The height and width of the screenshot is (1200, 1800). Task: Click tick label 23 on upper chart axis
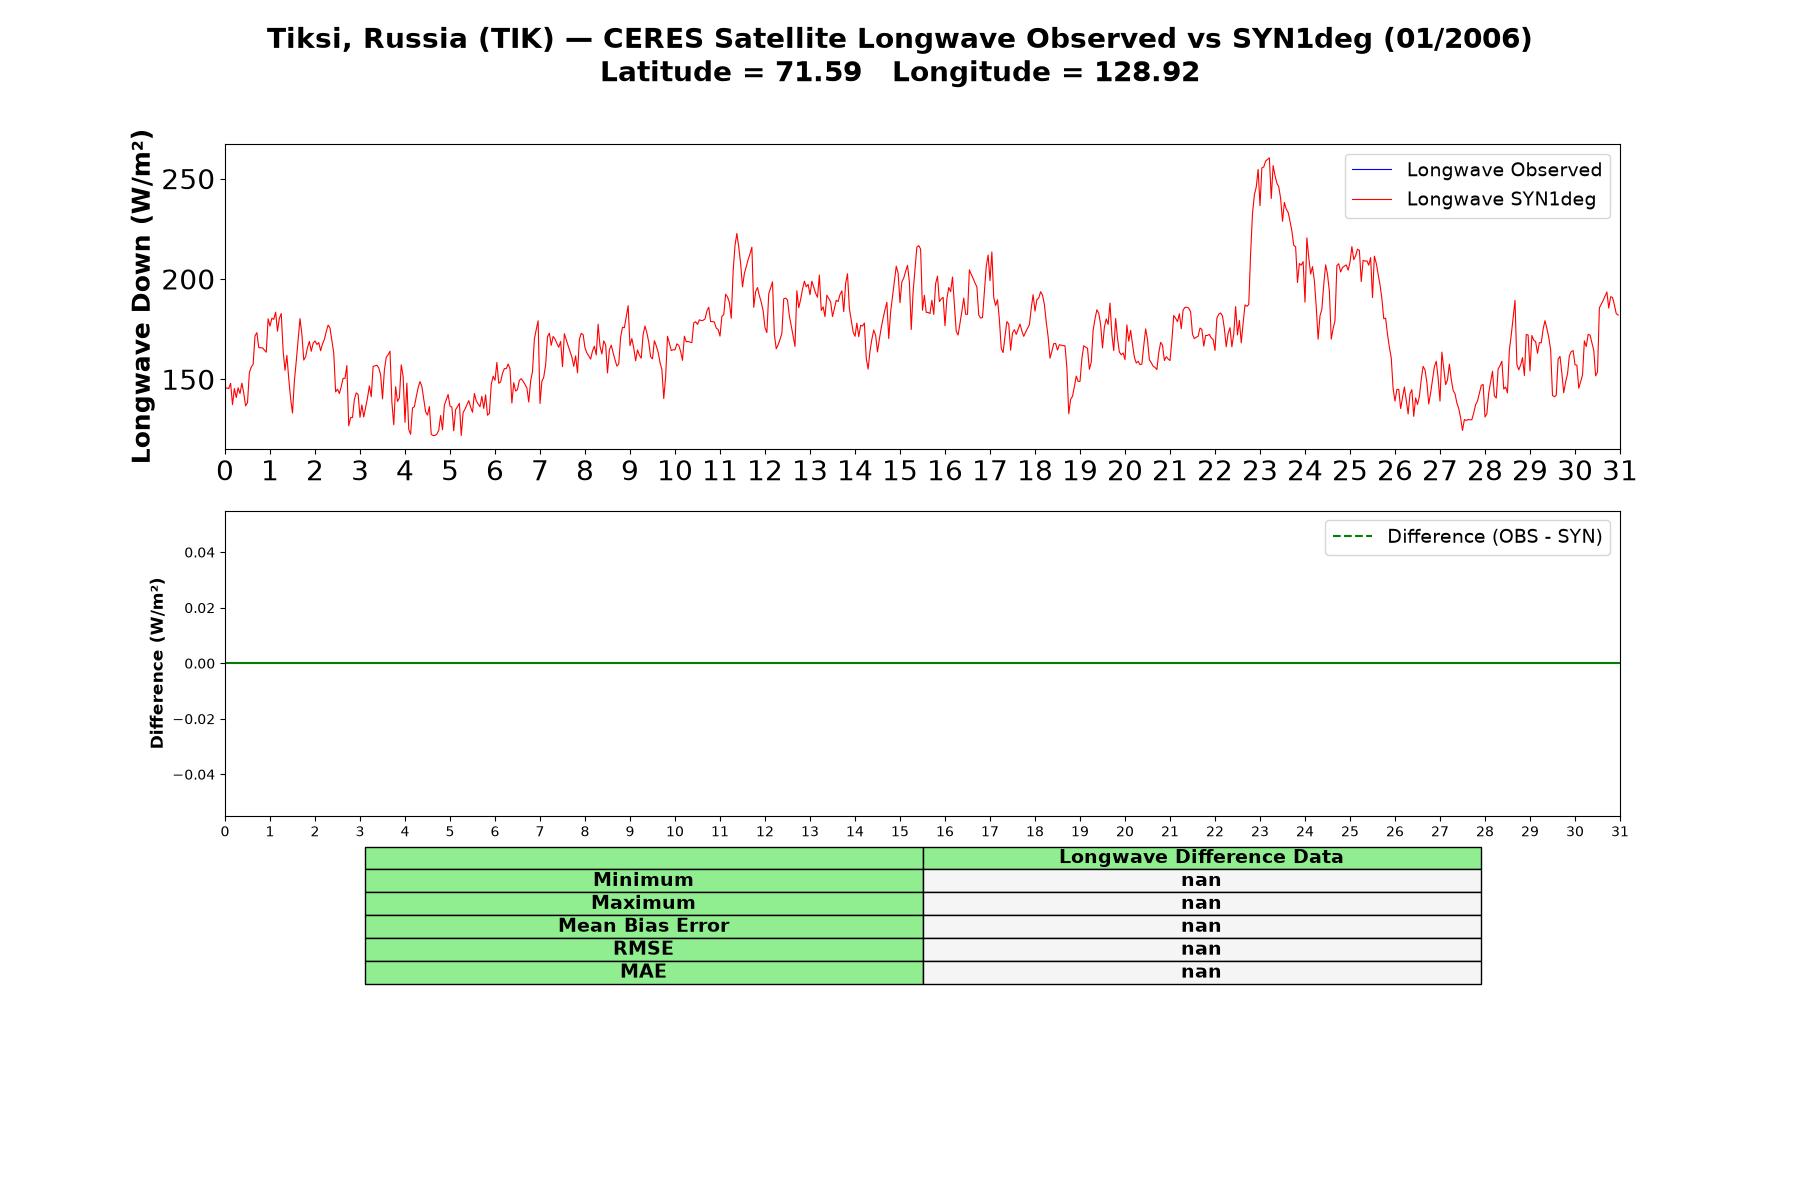pyautogui.click(x=1259, y=471)
